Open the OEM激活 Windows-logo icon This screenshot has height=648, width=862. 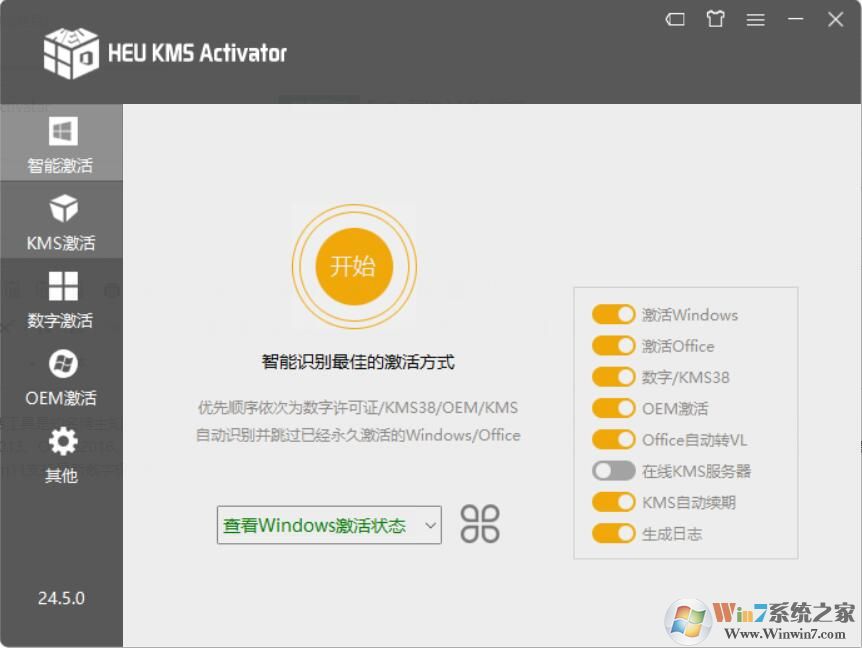pyautogui.click(x=63, y=363)
